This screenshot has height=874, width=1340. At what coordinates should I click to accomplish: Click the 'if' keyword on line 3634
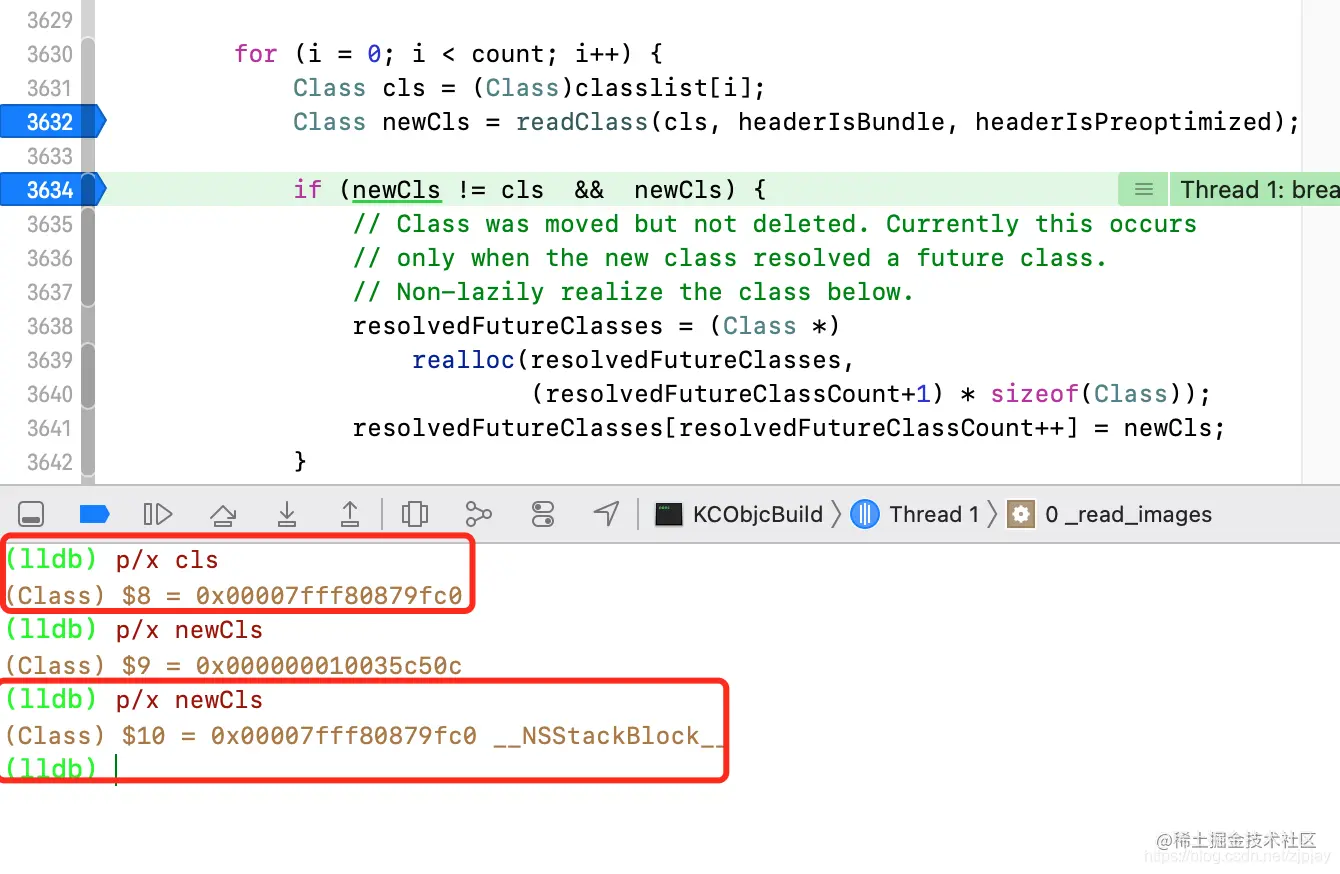click(x=308, y=190)
